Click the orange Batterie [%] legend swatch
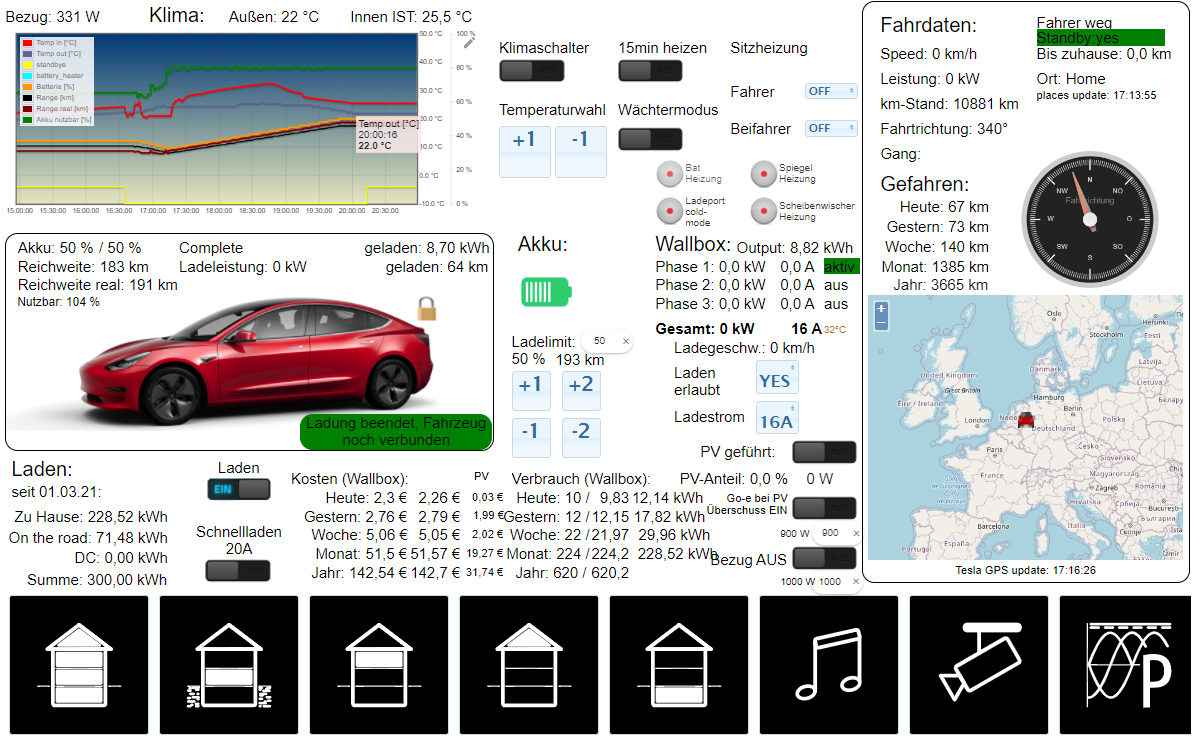Viewport: 1194px width, 737px height. point(27,87)
